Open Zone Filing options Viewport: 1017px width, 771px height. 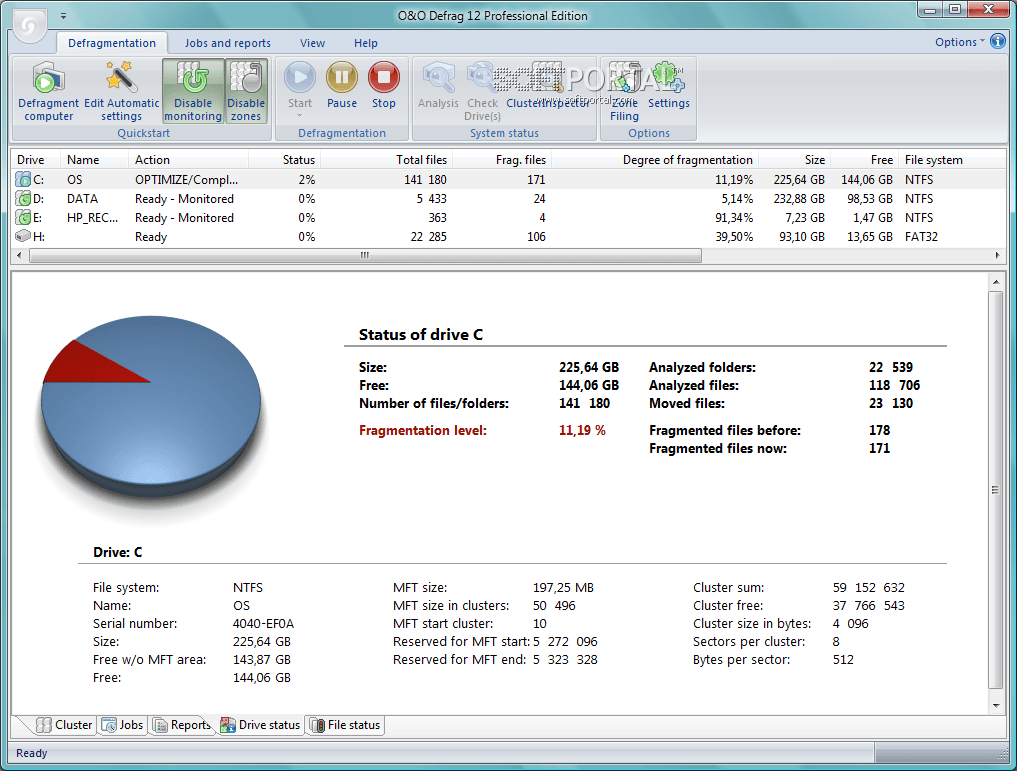[x=624, y=91]
